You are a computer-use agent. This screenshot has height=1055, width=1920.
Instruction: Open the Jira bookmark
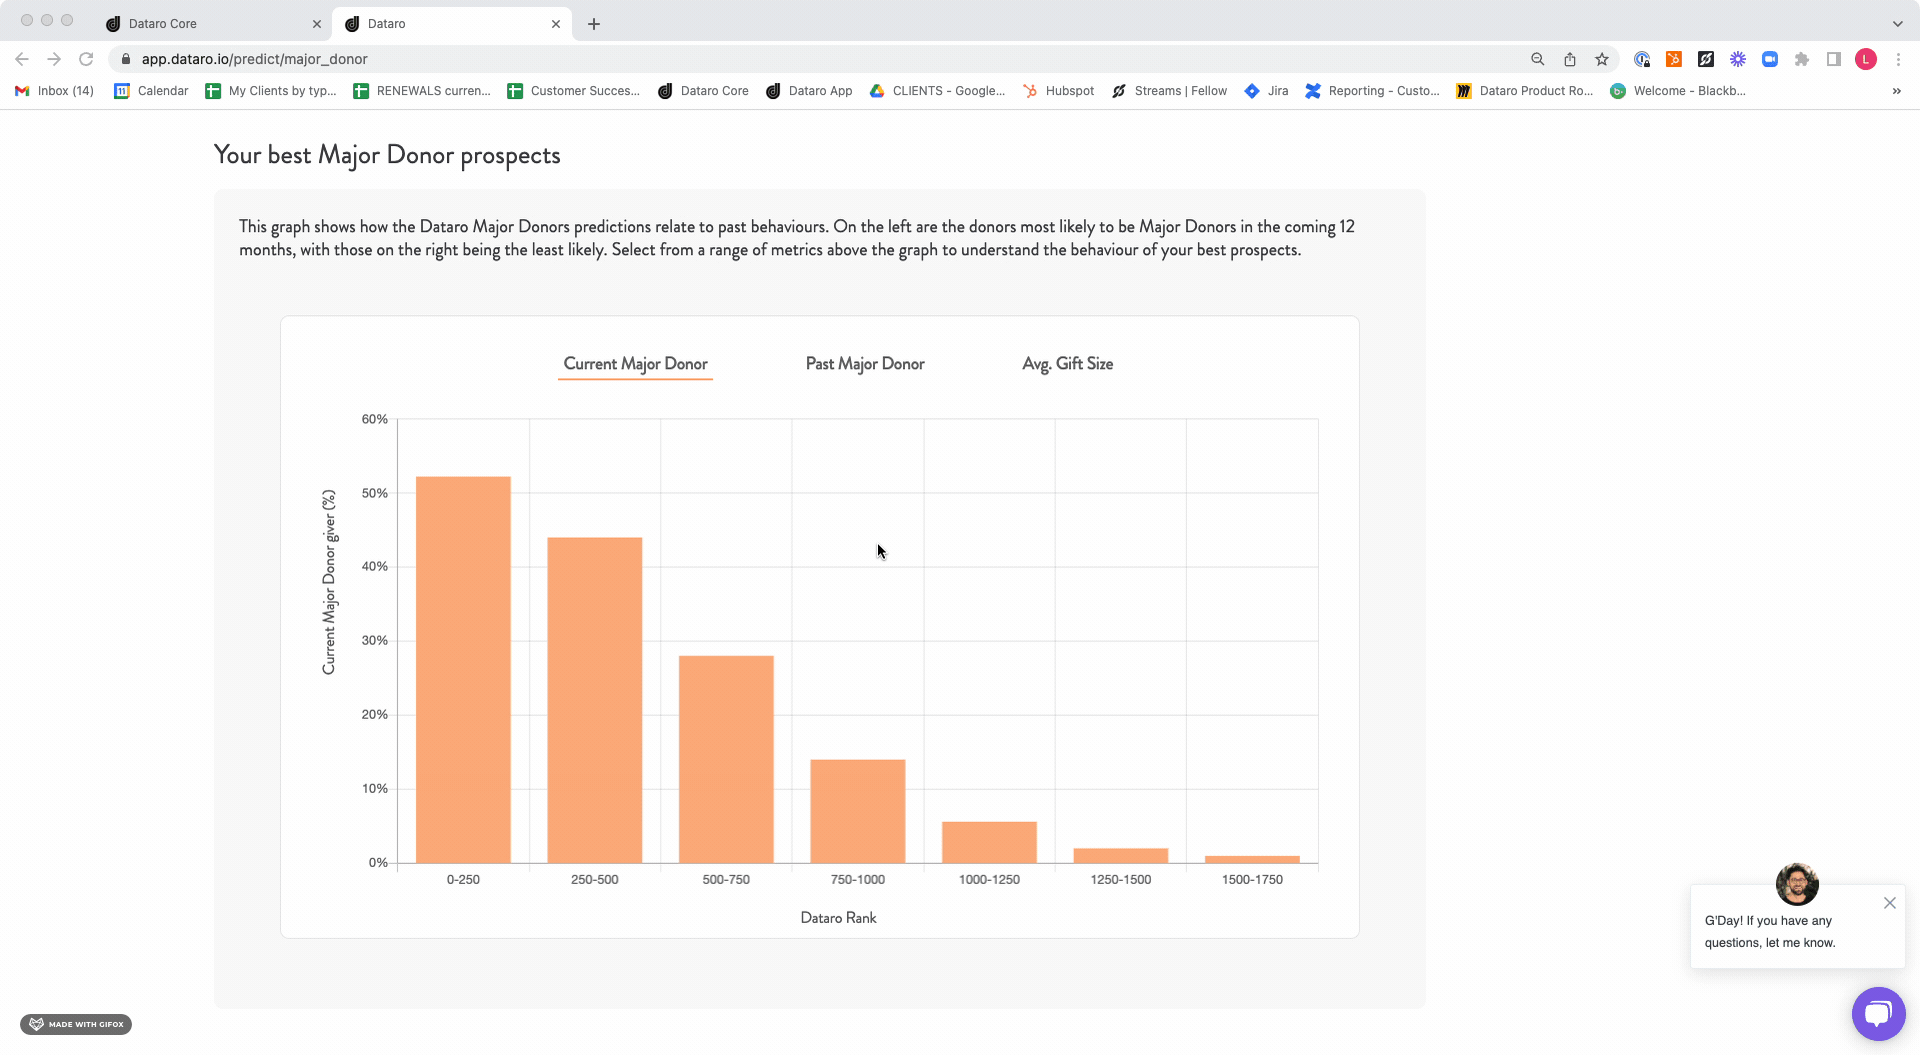[x=1266, y=91]
